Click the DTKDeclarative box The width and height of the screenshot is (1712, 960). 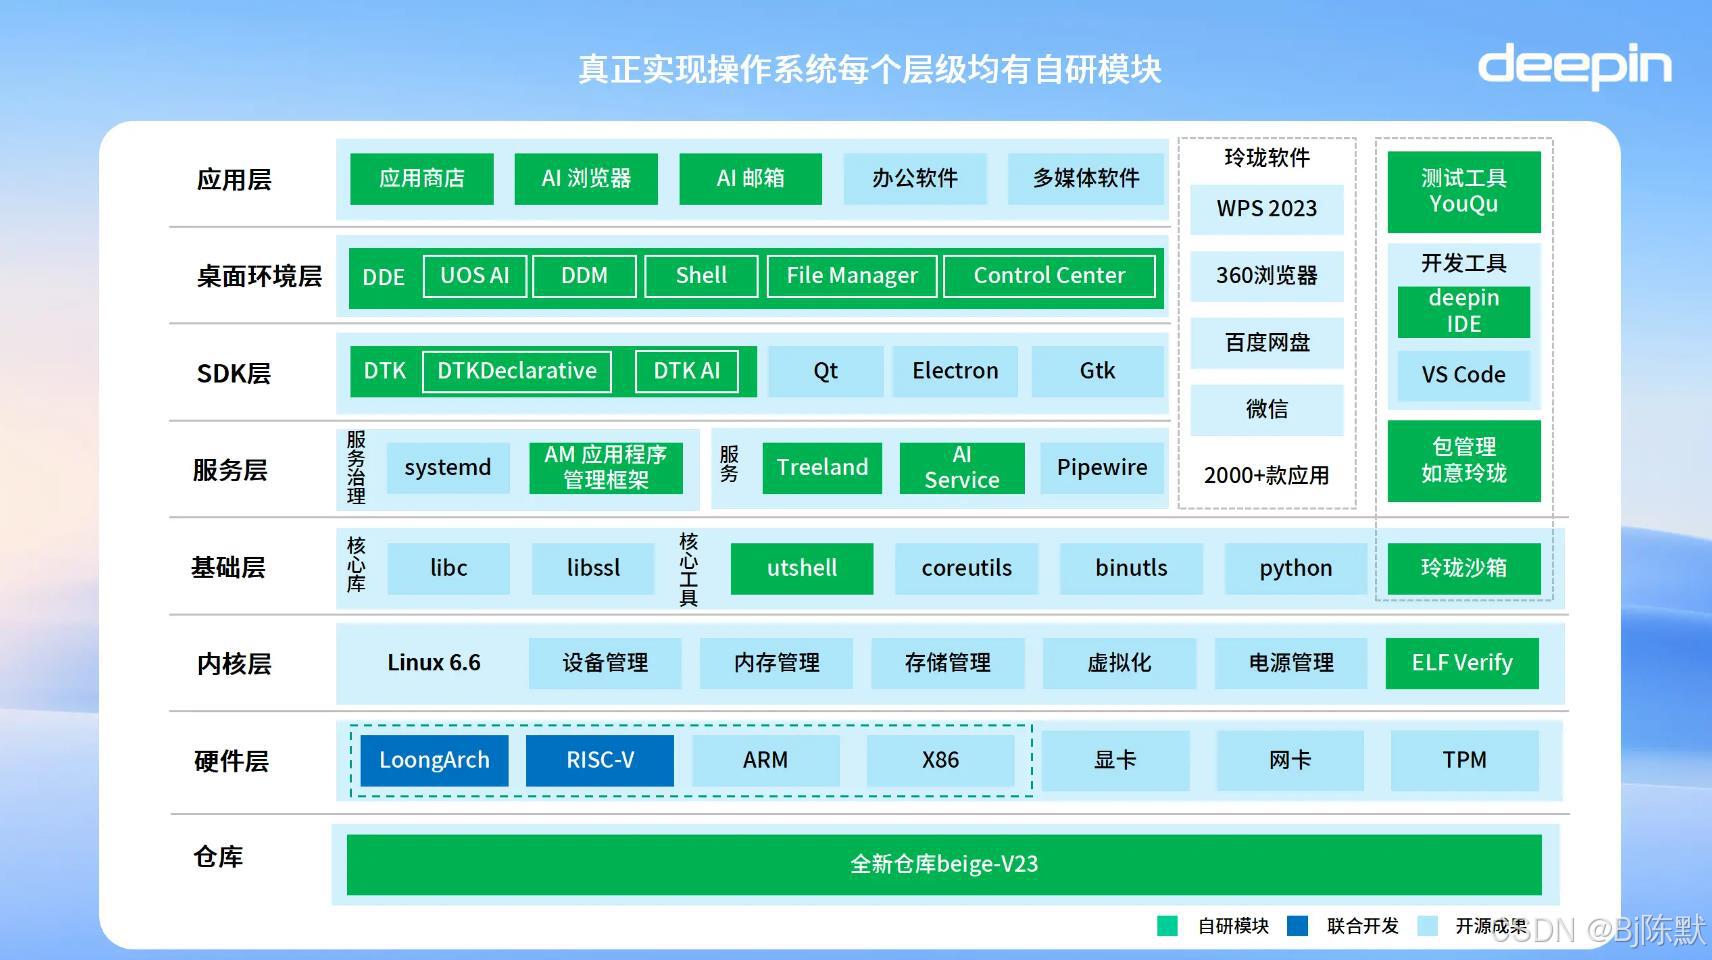click(x=517, y=371)
